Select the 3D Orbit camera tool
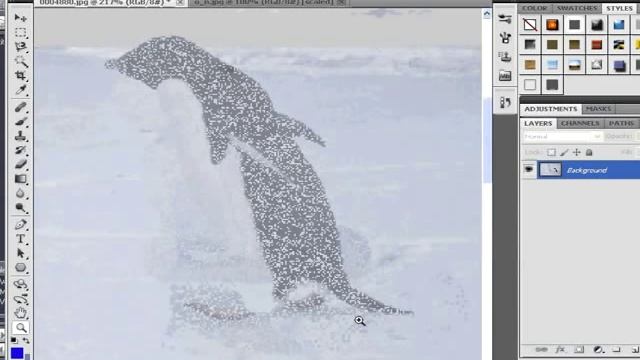The width and height of the screenshot is (640, 360). 20,299
